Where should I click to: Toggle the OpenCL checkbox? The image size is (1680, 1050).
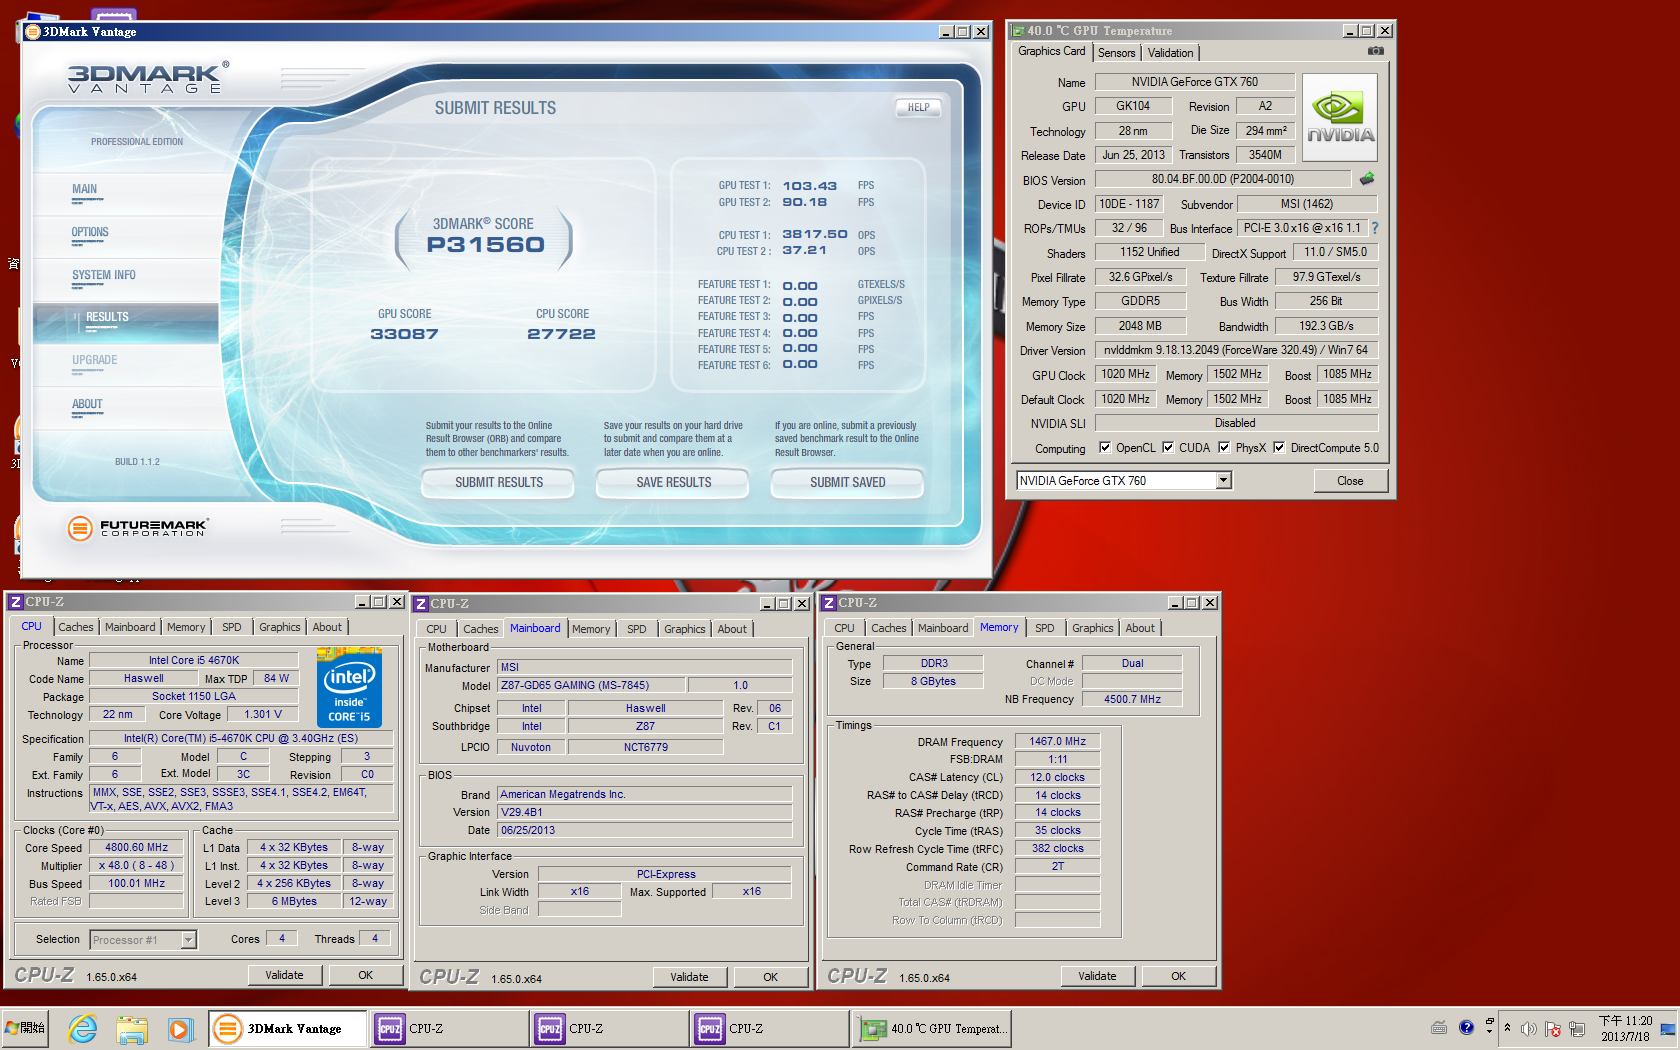[x=1104, y=448]
